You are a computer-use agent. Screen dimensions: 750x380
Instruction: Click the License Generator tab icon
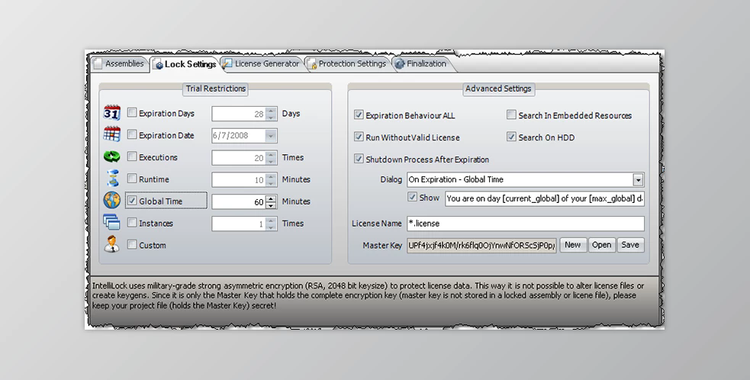tap(228, 64)
